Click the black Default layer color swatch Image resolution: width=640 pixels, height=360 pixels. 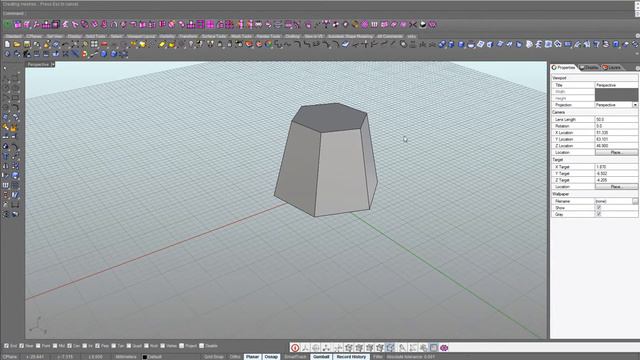point(144,357)
